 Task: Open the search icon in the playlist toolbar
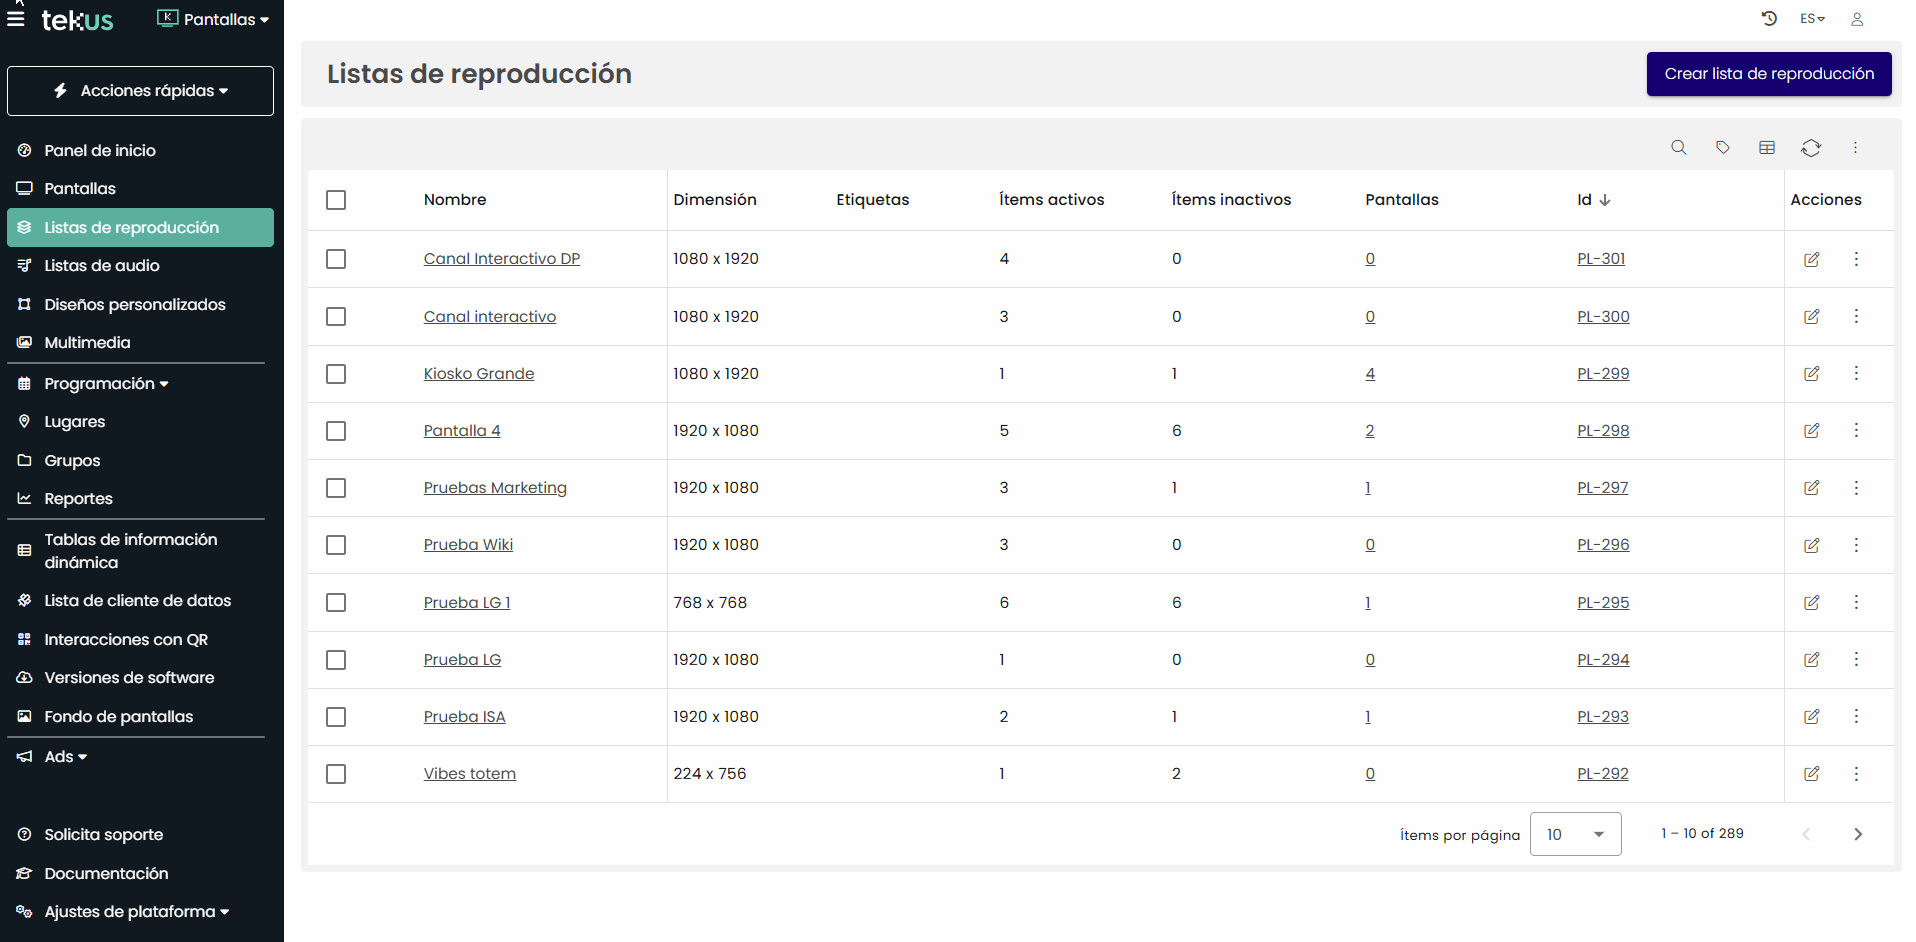1679,147
